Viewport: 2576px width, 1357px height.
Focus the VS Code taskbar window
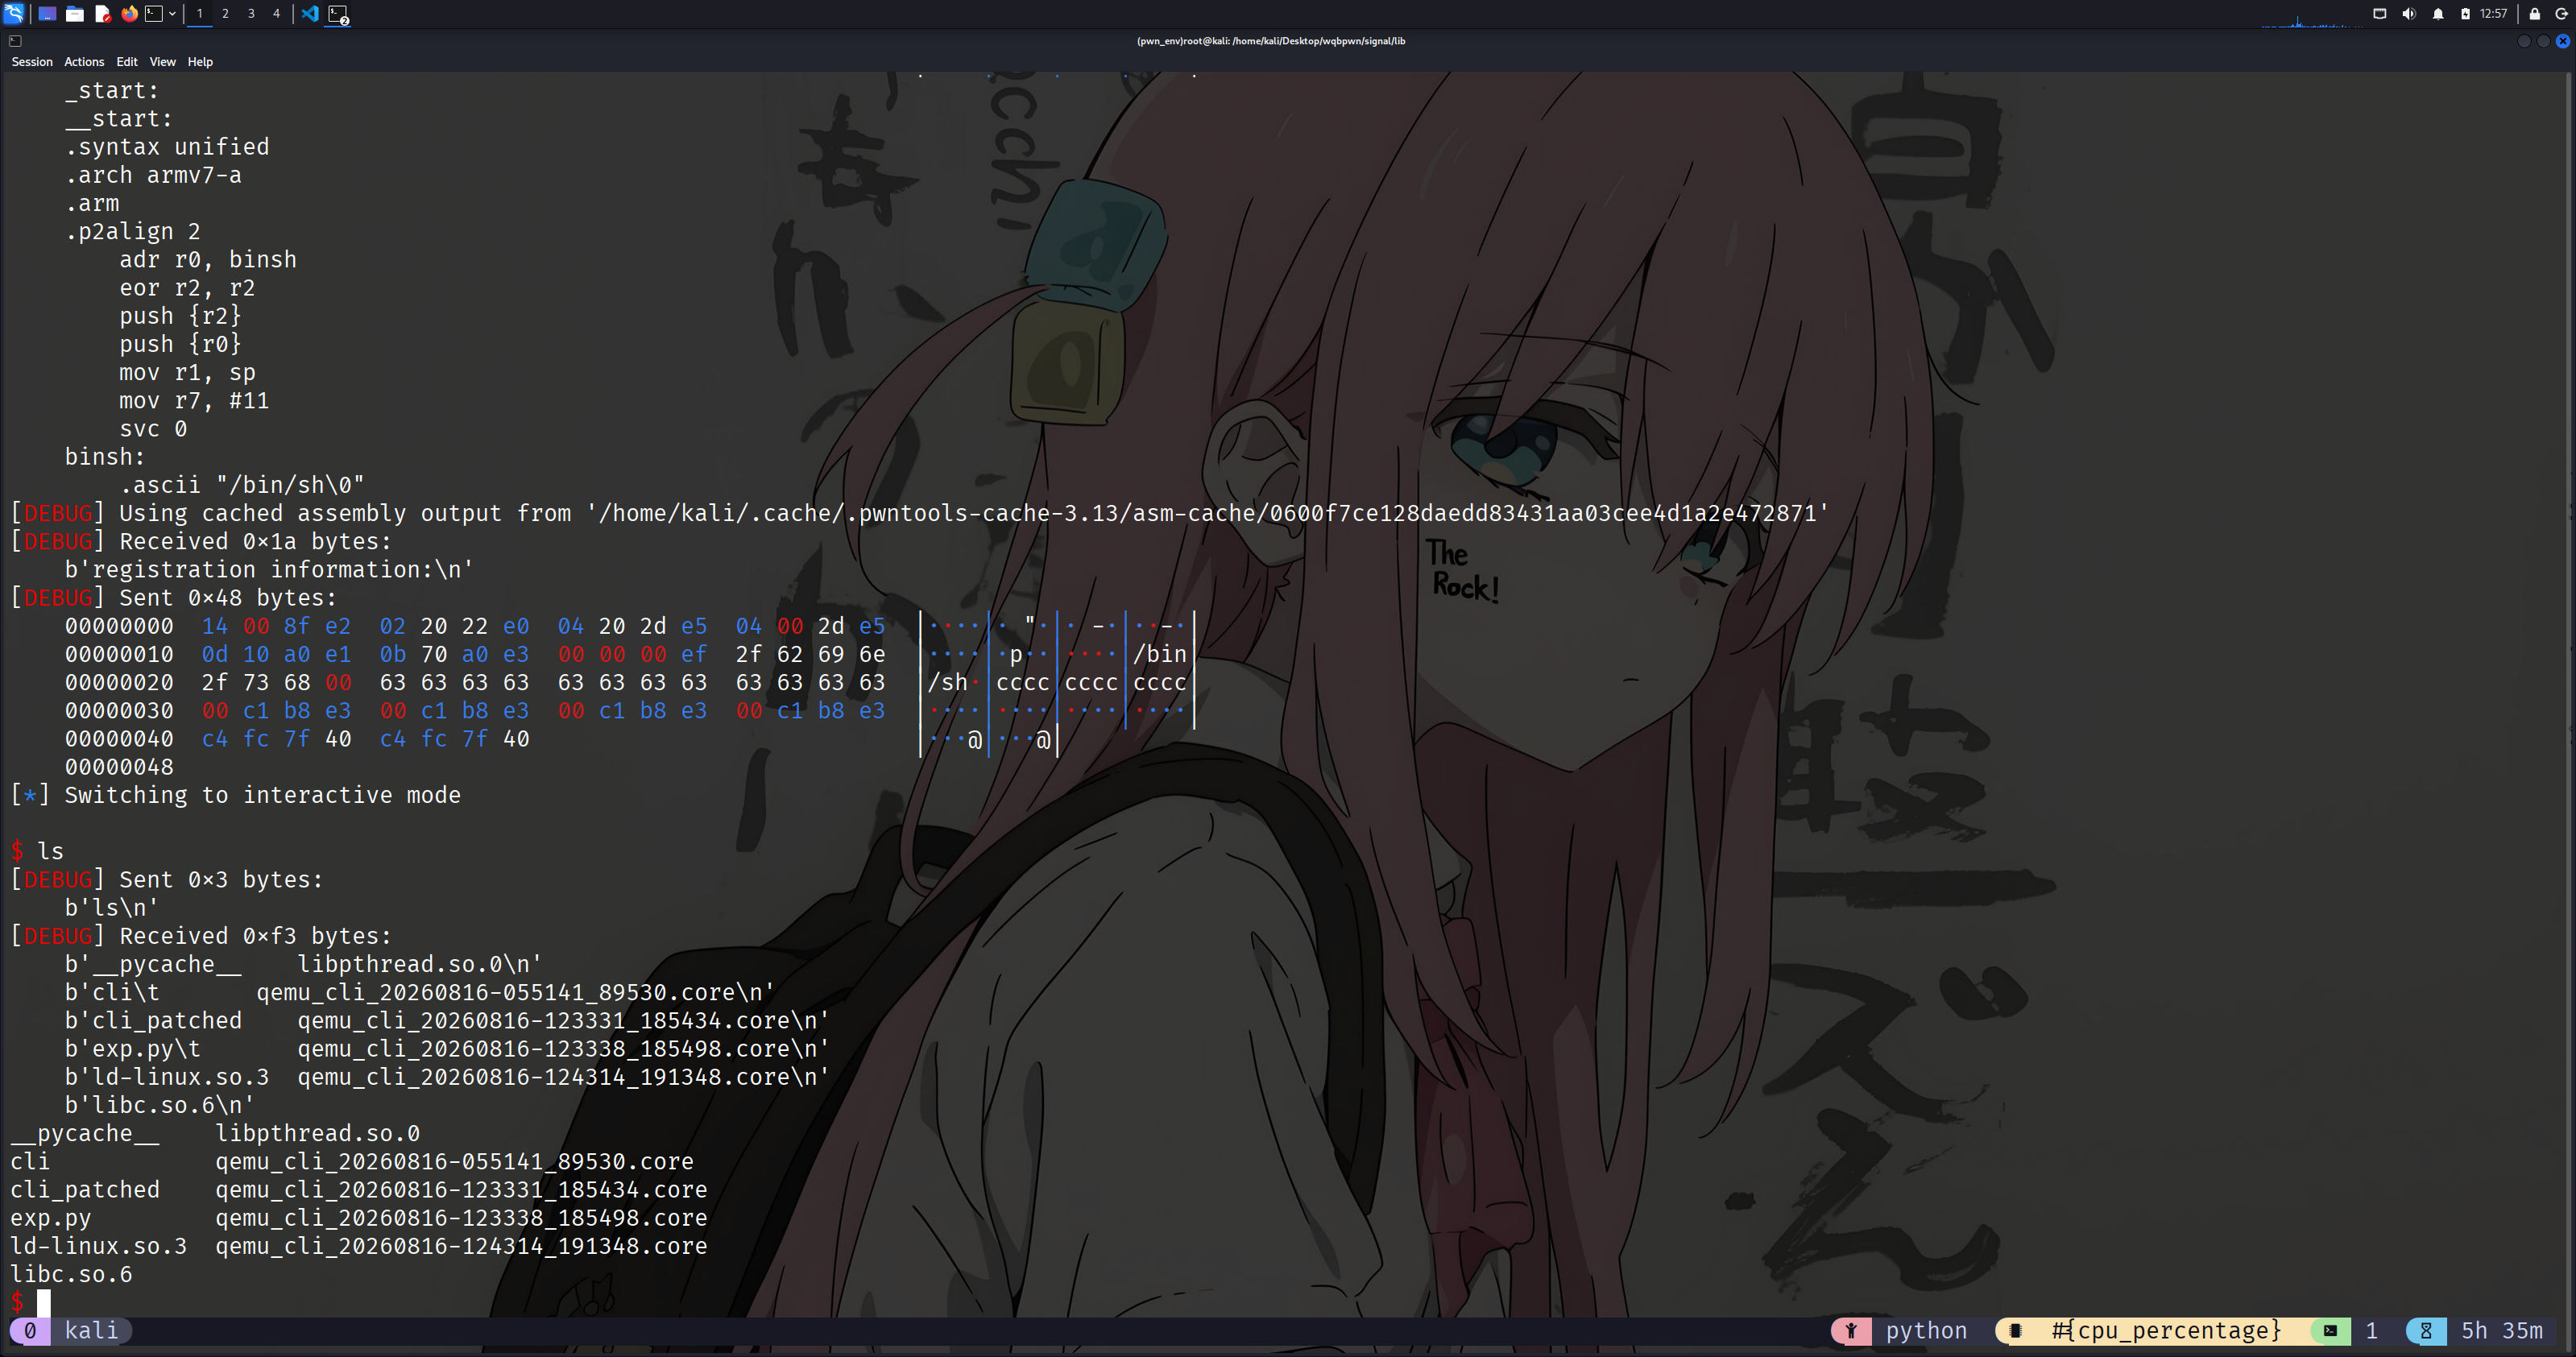(x=310, y=13)
